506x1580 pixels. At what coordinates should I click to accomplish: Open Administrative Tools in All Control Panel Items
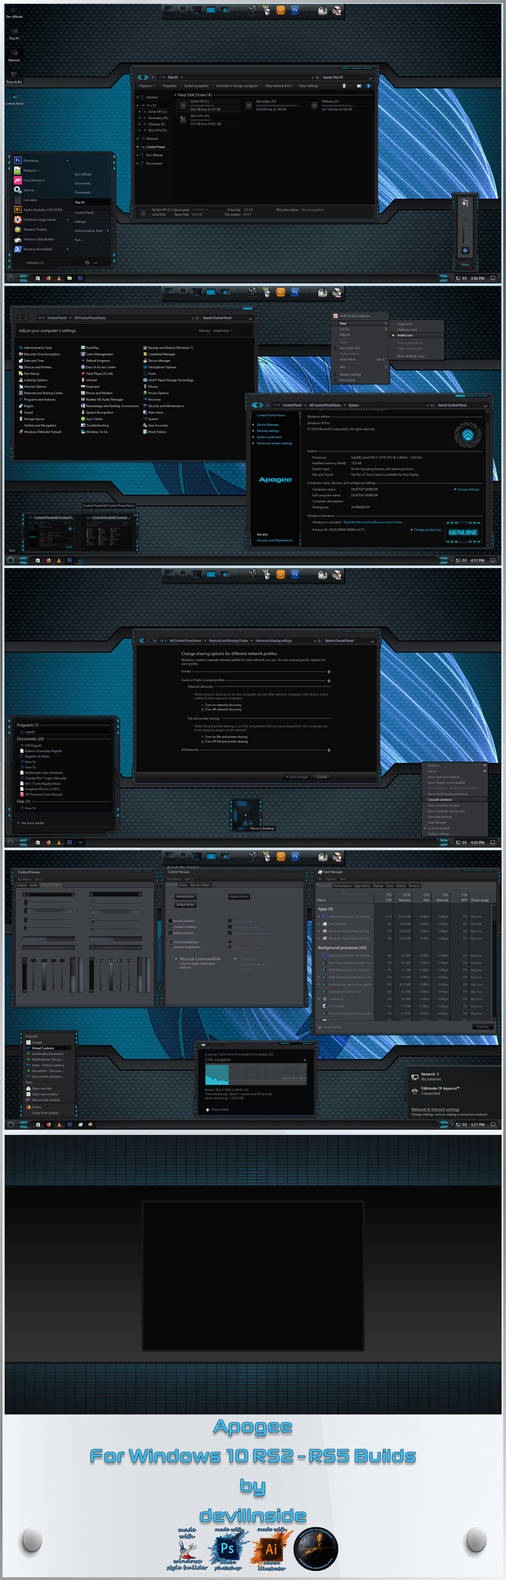click(x=36, y=348)
